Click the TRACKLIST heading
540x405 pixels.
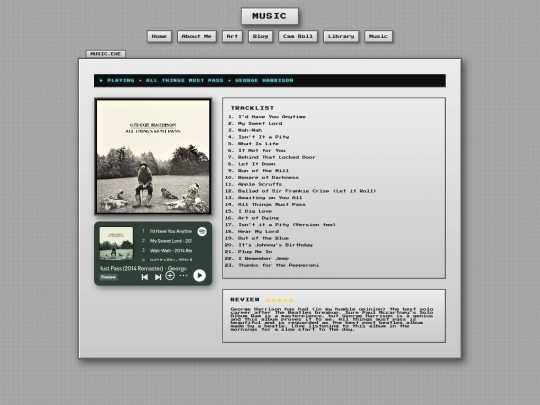[x=252, y=108]
